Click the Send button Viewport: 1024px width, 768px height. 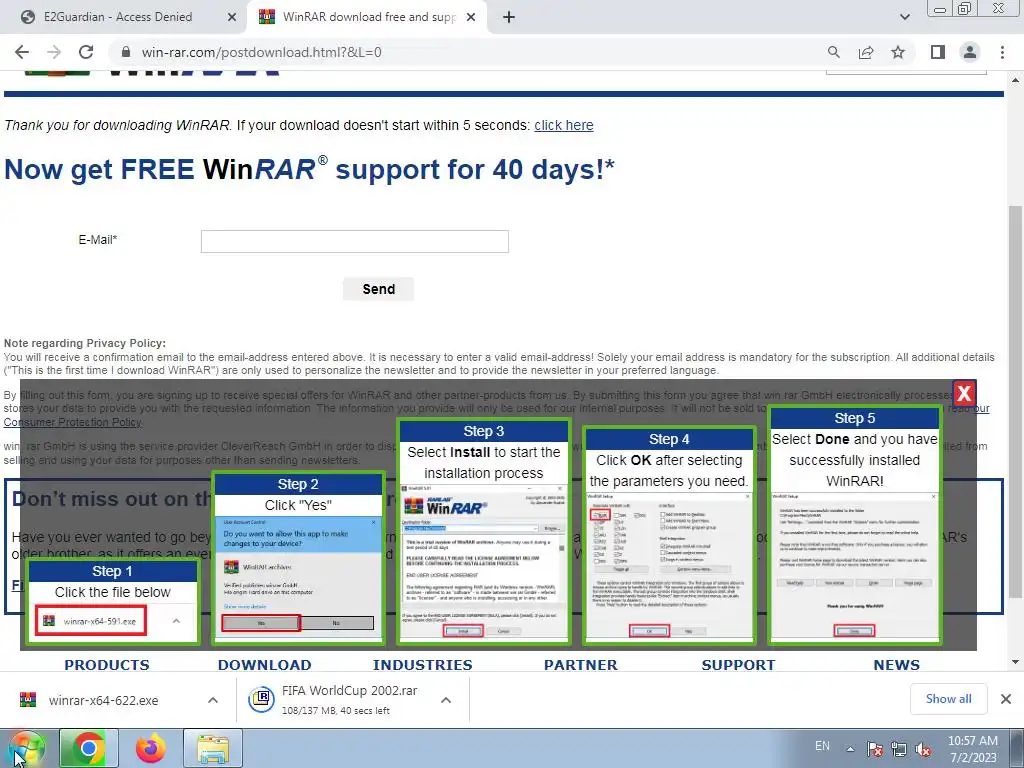(378, 289)
